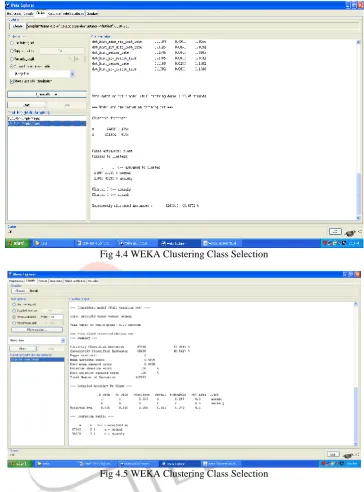Viewport: 364px width, 492px height.
Task: Click the Weka Explorer title icon in Fig 4.4 window
Action: coord(8,5)
